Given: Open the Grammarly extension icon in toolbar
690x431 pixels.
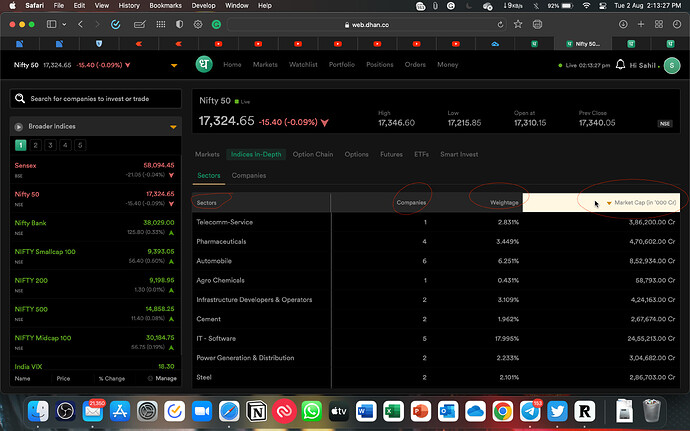Looking at the screenshot, I should (x=216, y=25).
